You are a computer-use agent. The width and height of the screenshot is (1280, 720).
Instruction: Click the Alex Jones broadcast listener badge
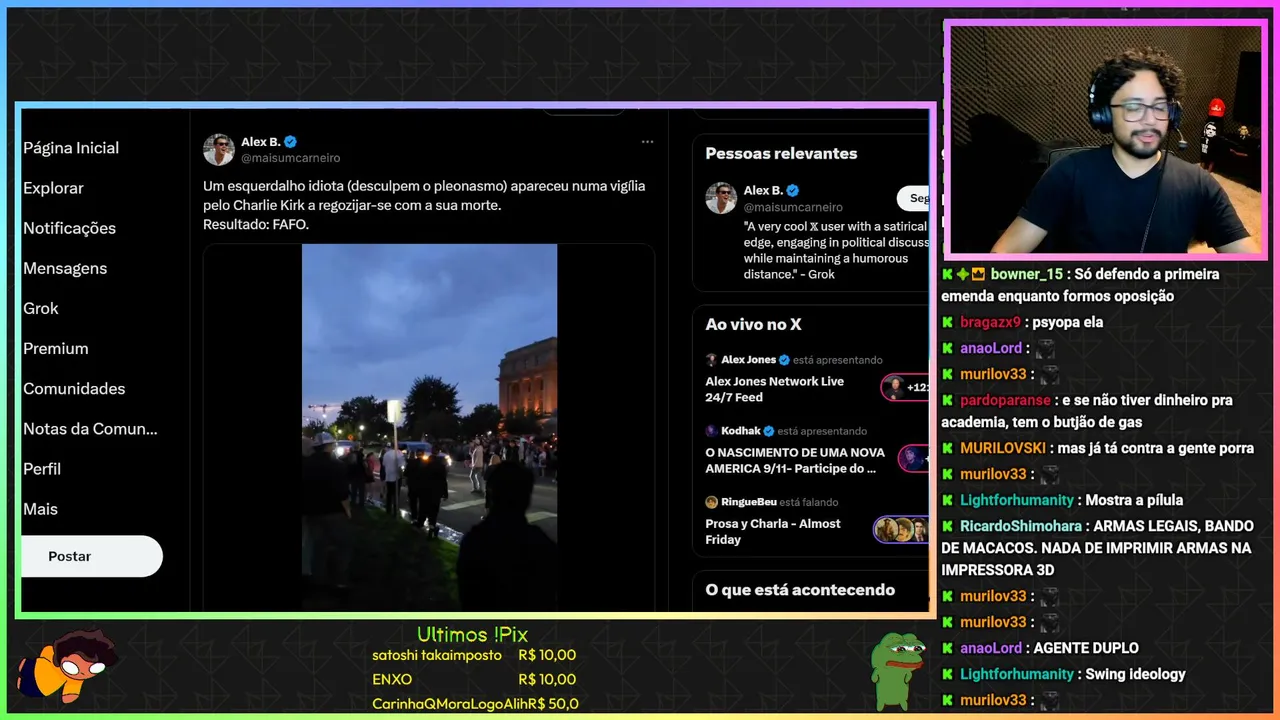pyautogui.click(x=905, y=387)
